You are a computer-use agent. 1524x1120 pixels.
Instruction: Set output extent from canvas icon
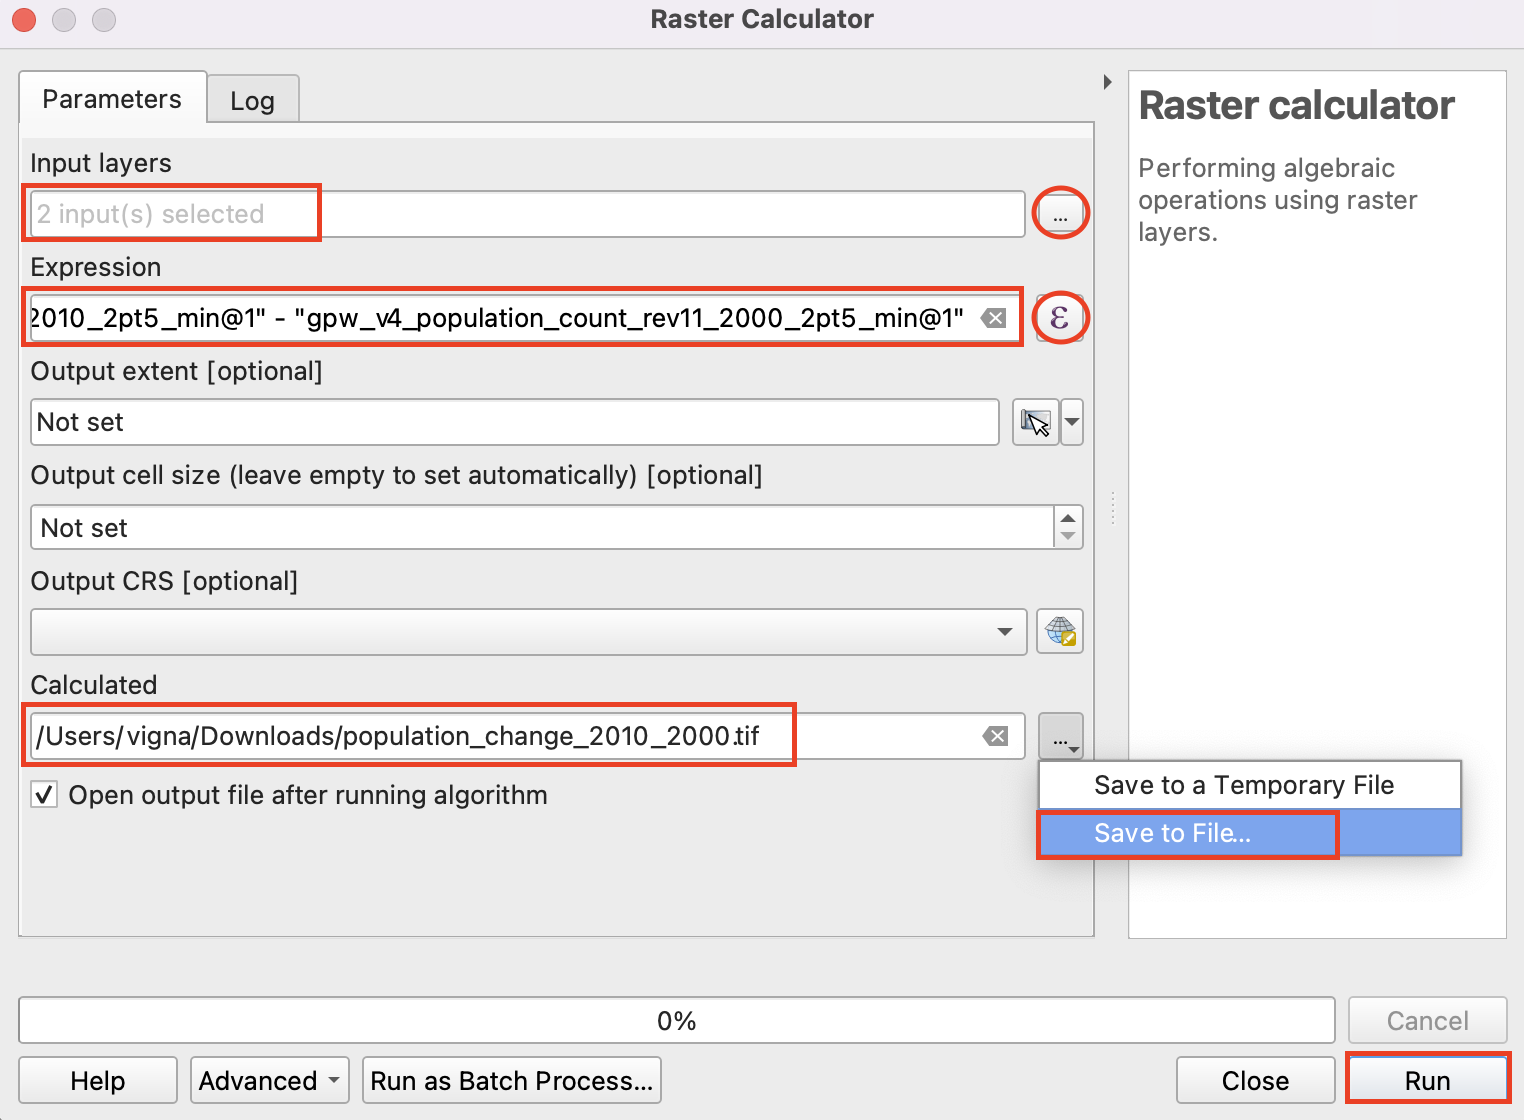(1035, 422)
